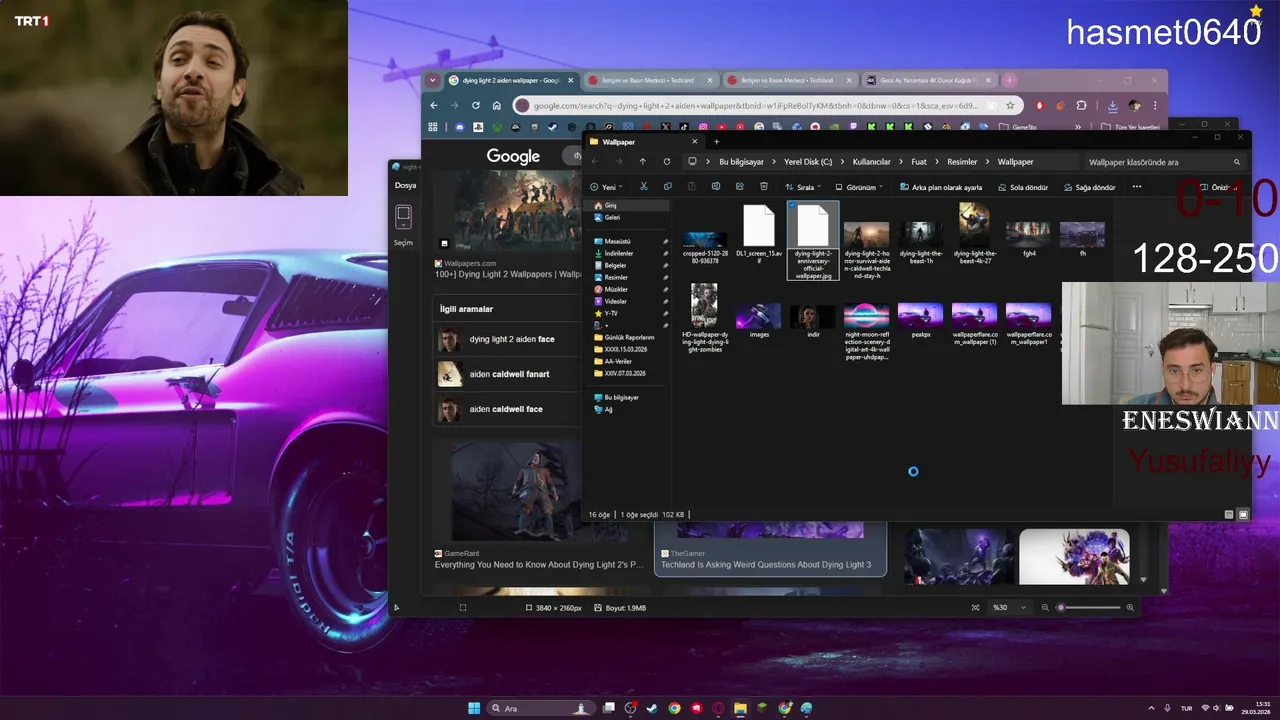Image resolution: width=1280 pixels, height=720 pixels.
Task: Click 'Arka plan olarak ayarla' button
Action: (x=940, y=187)
